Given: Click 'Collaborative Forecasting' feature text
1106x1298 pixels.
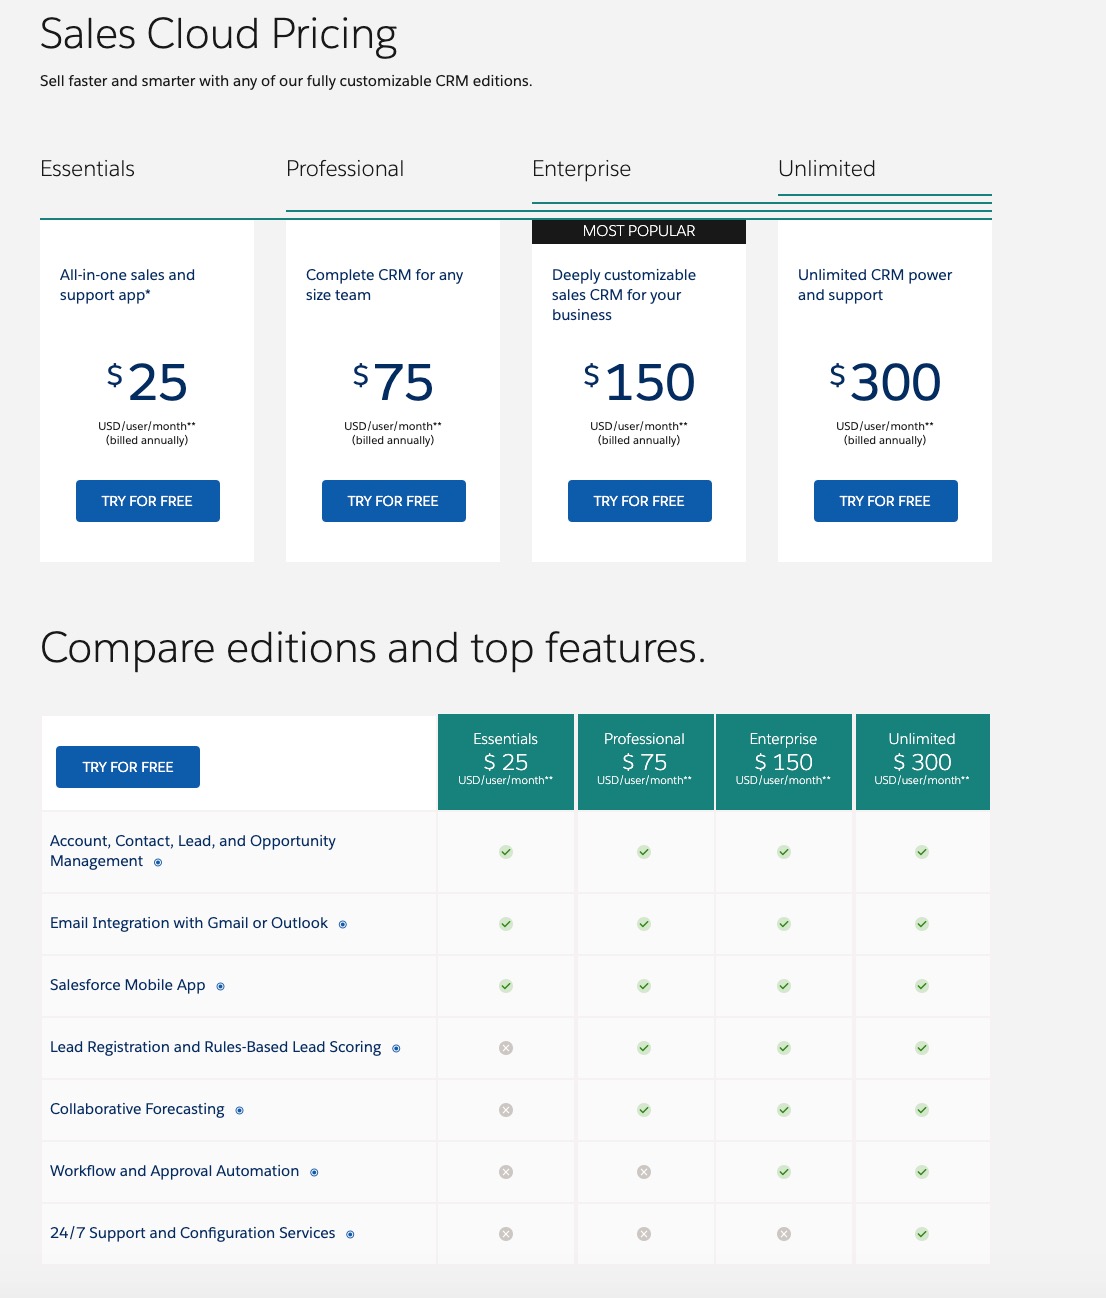Looking at the screenshot, I should (137, 1109).
